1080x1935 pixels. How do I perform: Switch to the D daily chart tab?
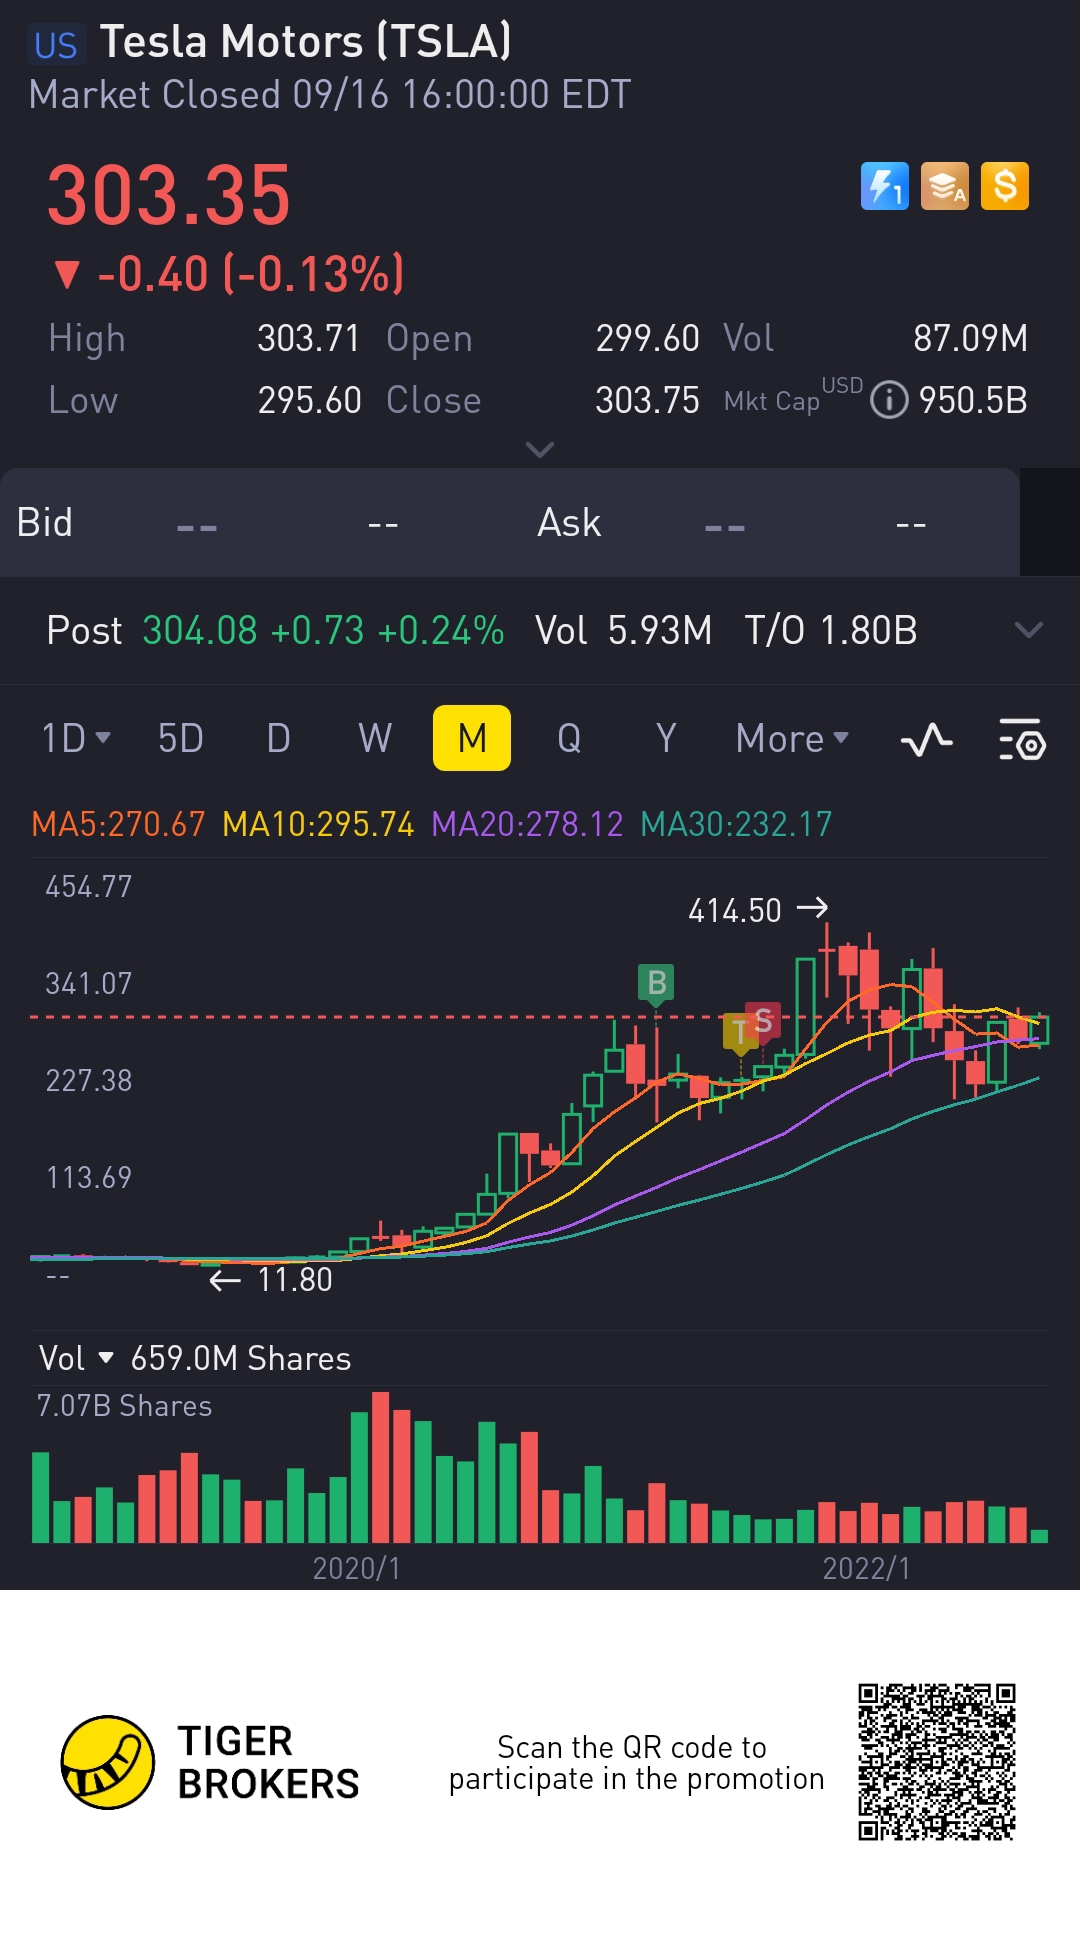279,738
